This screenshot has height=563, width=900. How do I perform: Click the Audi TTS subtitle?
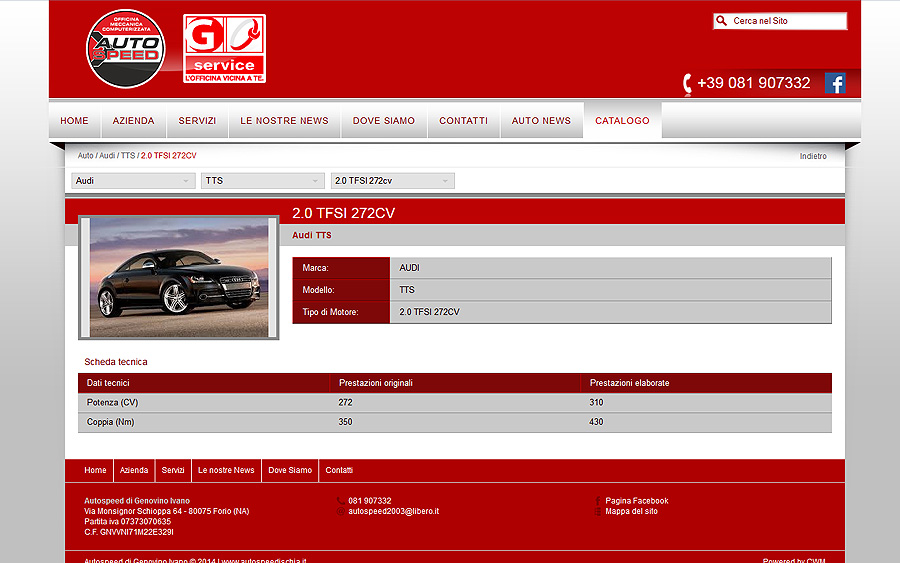pos(312,235)
